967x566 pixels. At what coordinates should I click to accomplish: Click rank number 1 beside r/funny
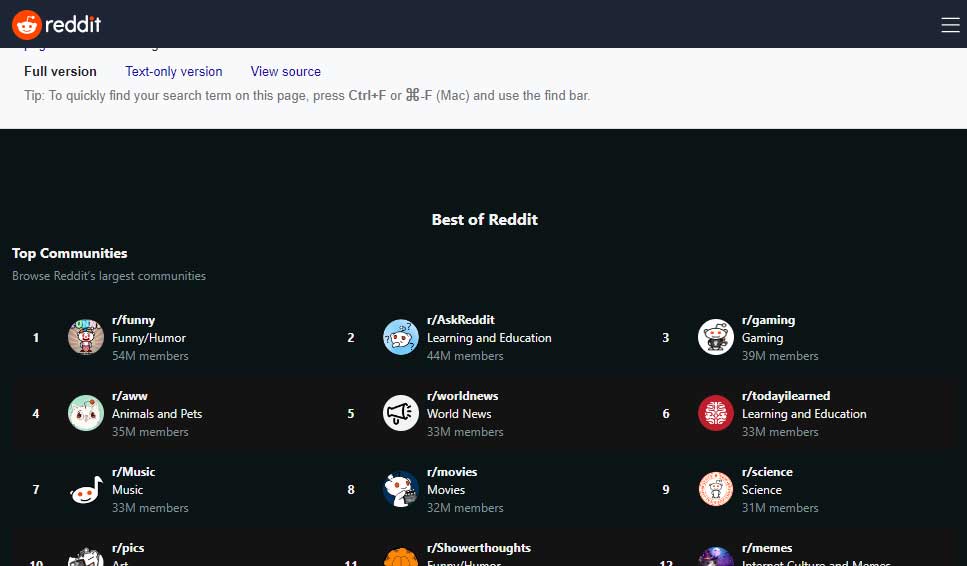[36, 338]
